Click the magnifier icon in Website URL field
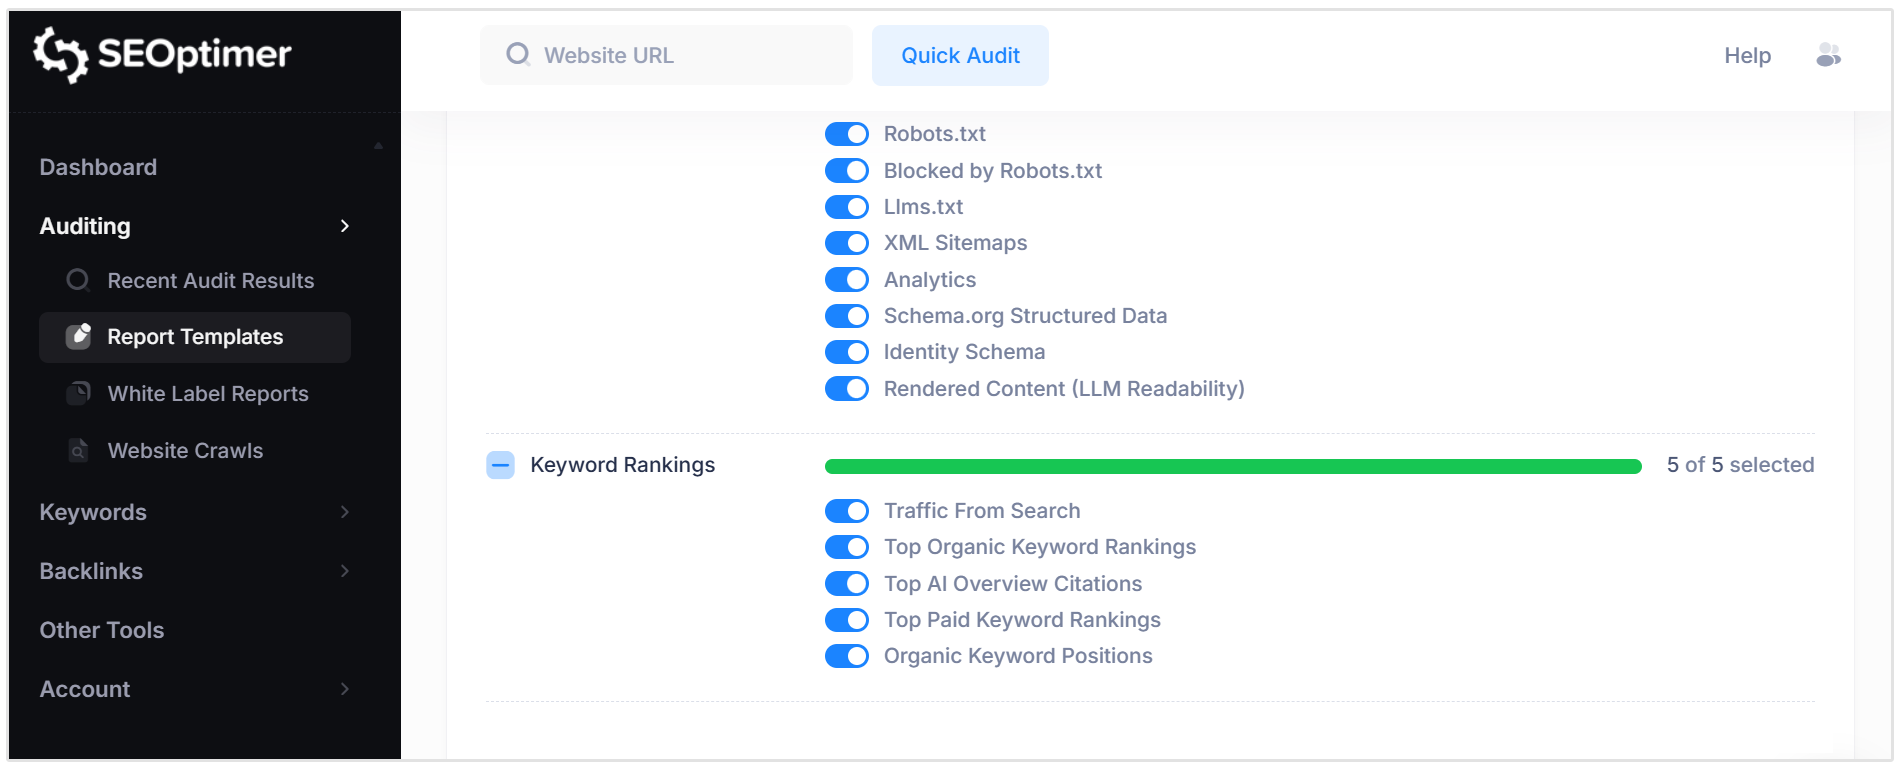Viewport: 1900px width, 770px height. [518, 54]
